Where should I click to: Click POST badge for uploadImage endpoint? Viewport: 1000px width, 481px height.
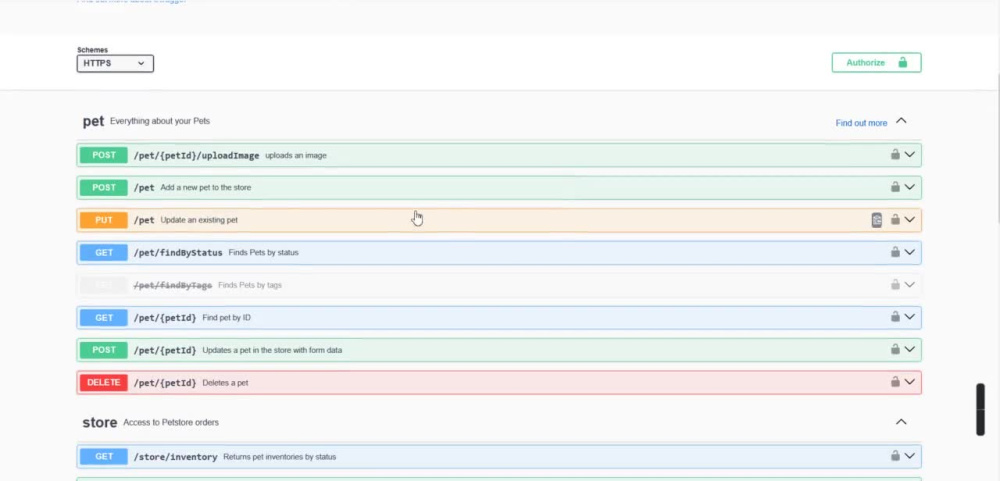click(x=103, y=155)
